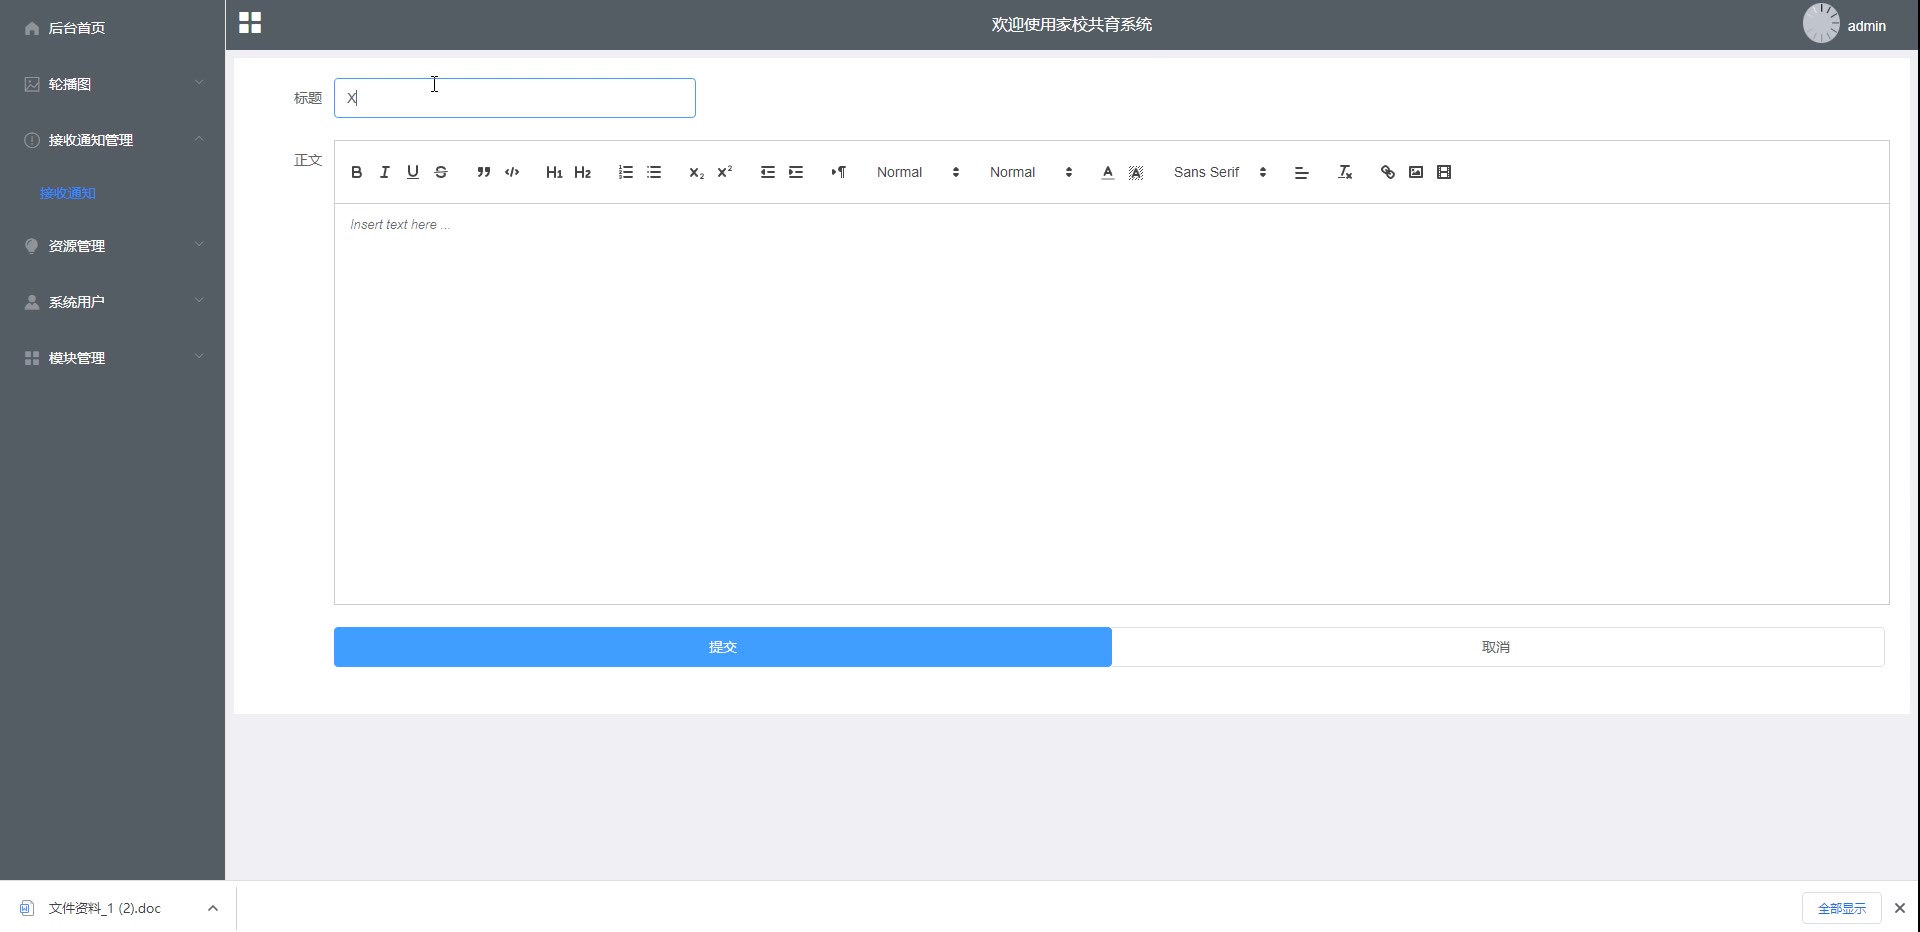Click 全部显示 to show all downloads
1920x932 pixels.
tap(1842, 908)
